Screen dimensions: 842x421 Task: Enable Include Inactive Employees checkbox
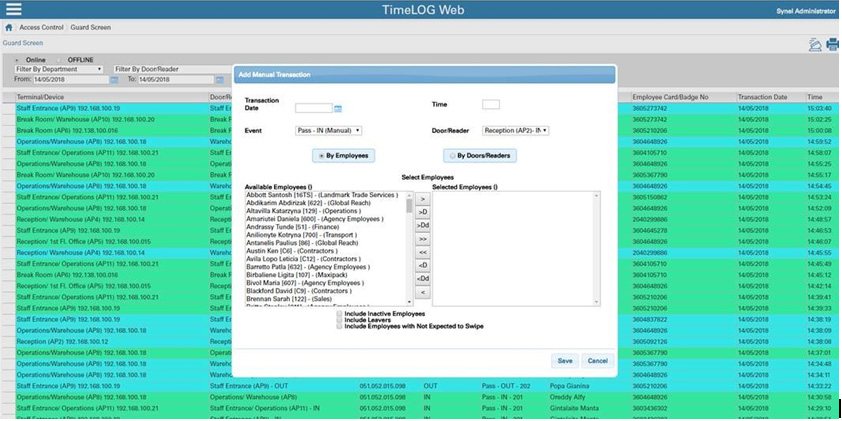click(x=340, y=314)
